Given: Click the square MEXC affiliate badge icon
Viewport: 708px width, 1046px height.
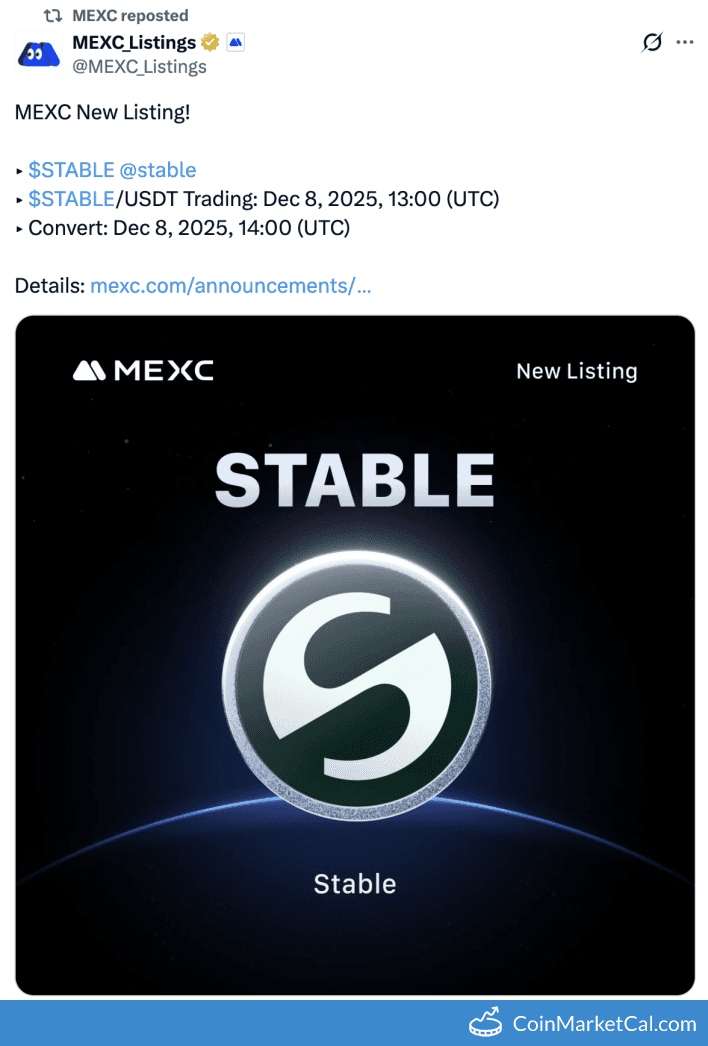Looking at the screenshot, I should [x=235, y=42].
